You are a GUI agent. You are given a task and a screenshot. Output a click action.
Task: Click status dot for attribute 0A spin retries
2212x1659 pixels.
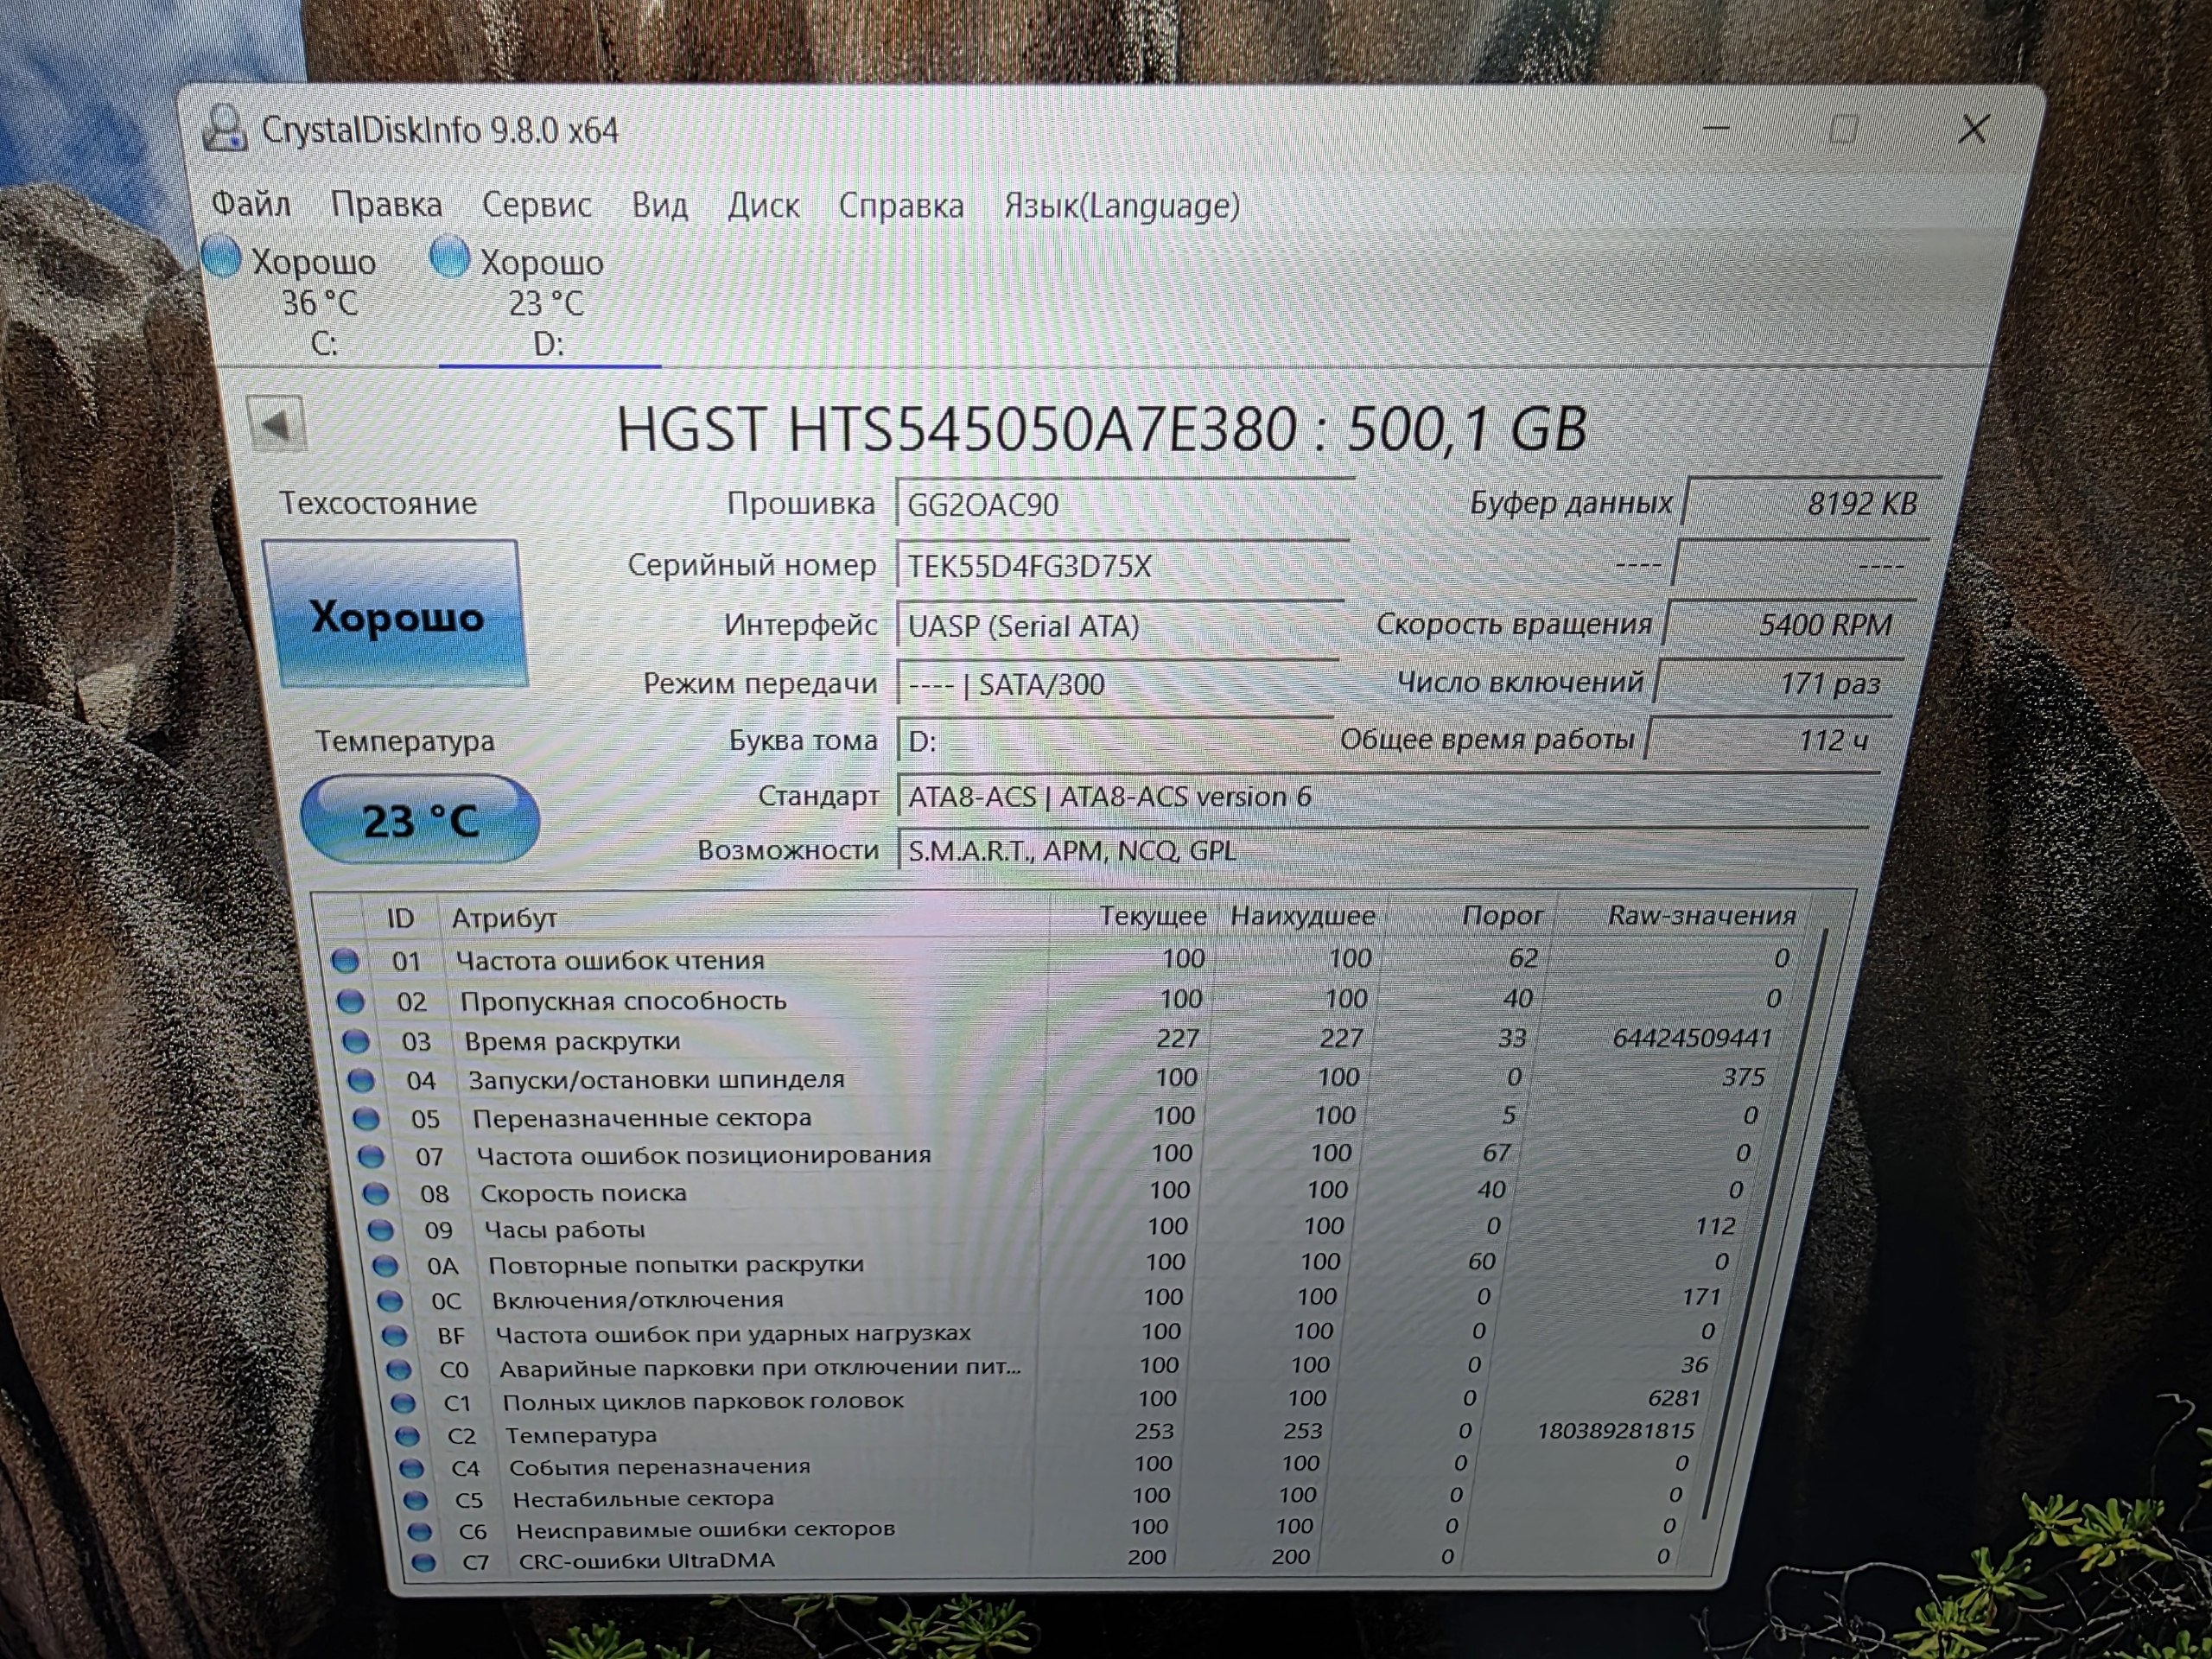pyautogui.click(x=385, y=1265)
